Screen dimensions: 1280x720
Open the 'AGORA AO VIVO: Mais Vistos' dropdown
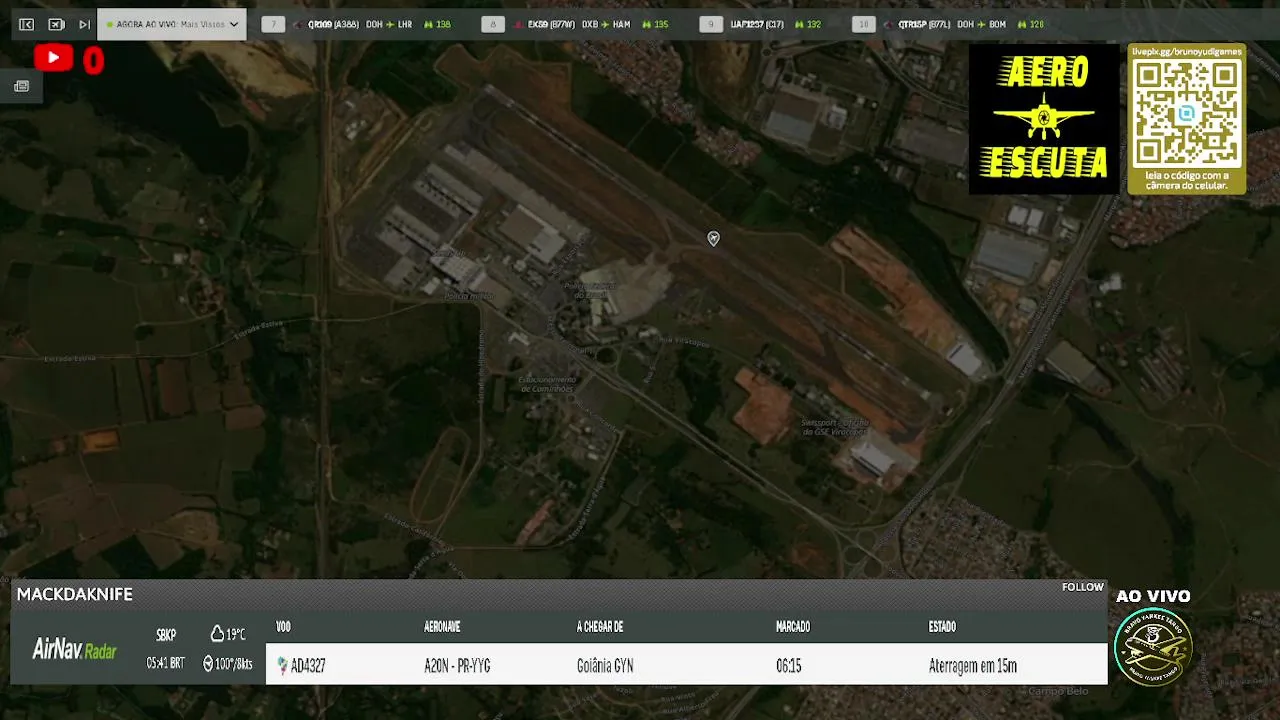coord(172,24)
